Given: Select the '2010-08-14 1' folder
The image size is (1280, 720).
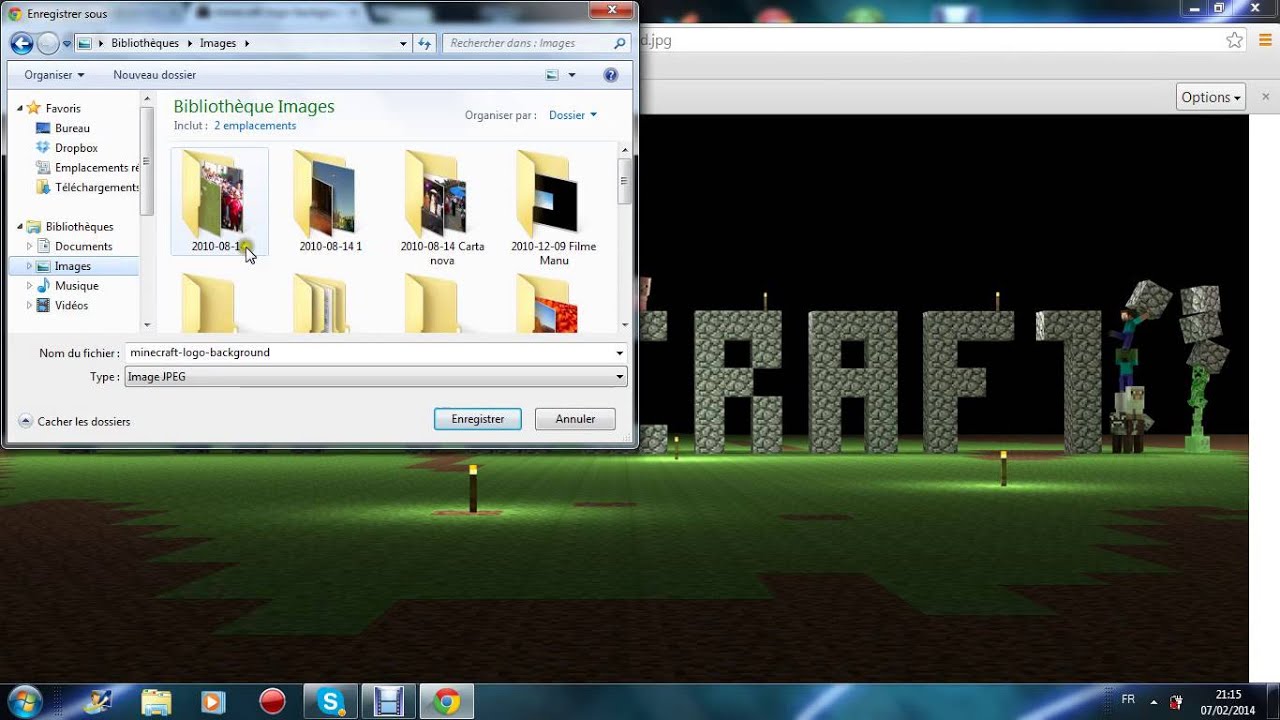Looking at the screenshot, I should pos(330,204).
